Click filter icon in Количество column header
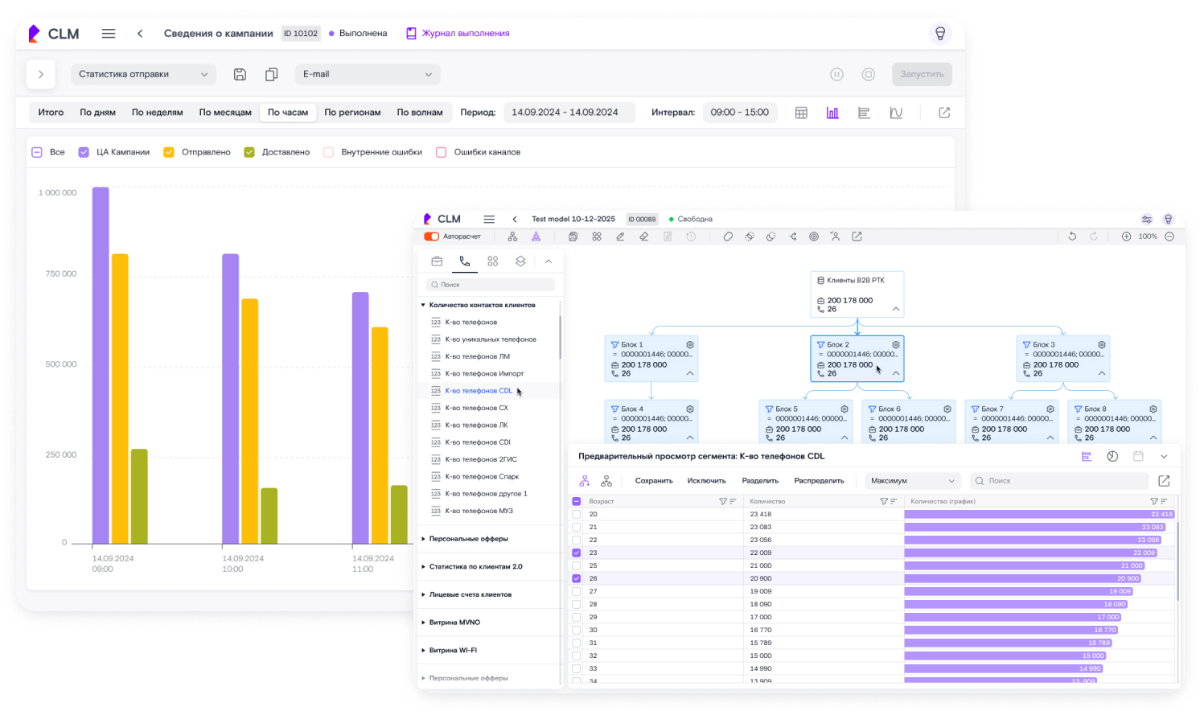The height and width of the screenshot is (717, 1200). [x=883, y=501]
